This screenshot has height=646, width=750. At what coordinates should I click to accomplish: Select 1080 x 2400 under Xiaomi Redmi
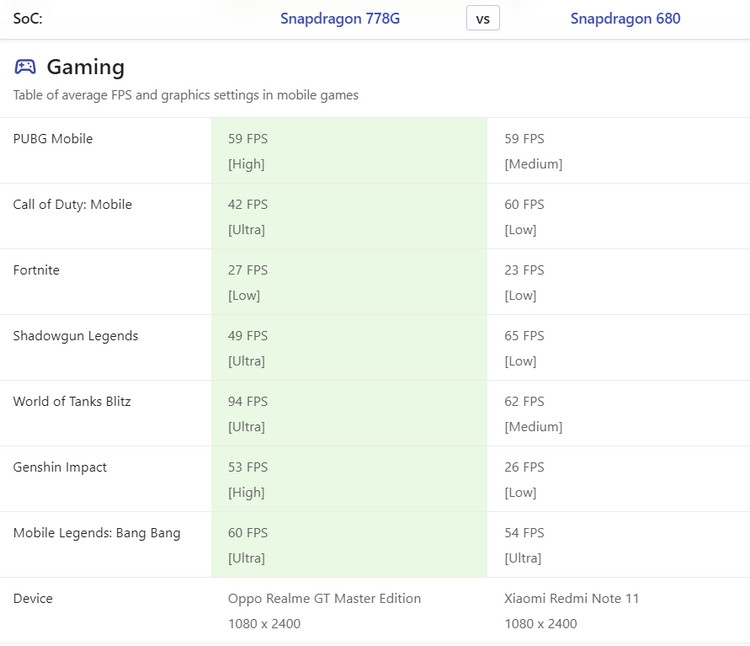click(540, 624)
